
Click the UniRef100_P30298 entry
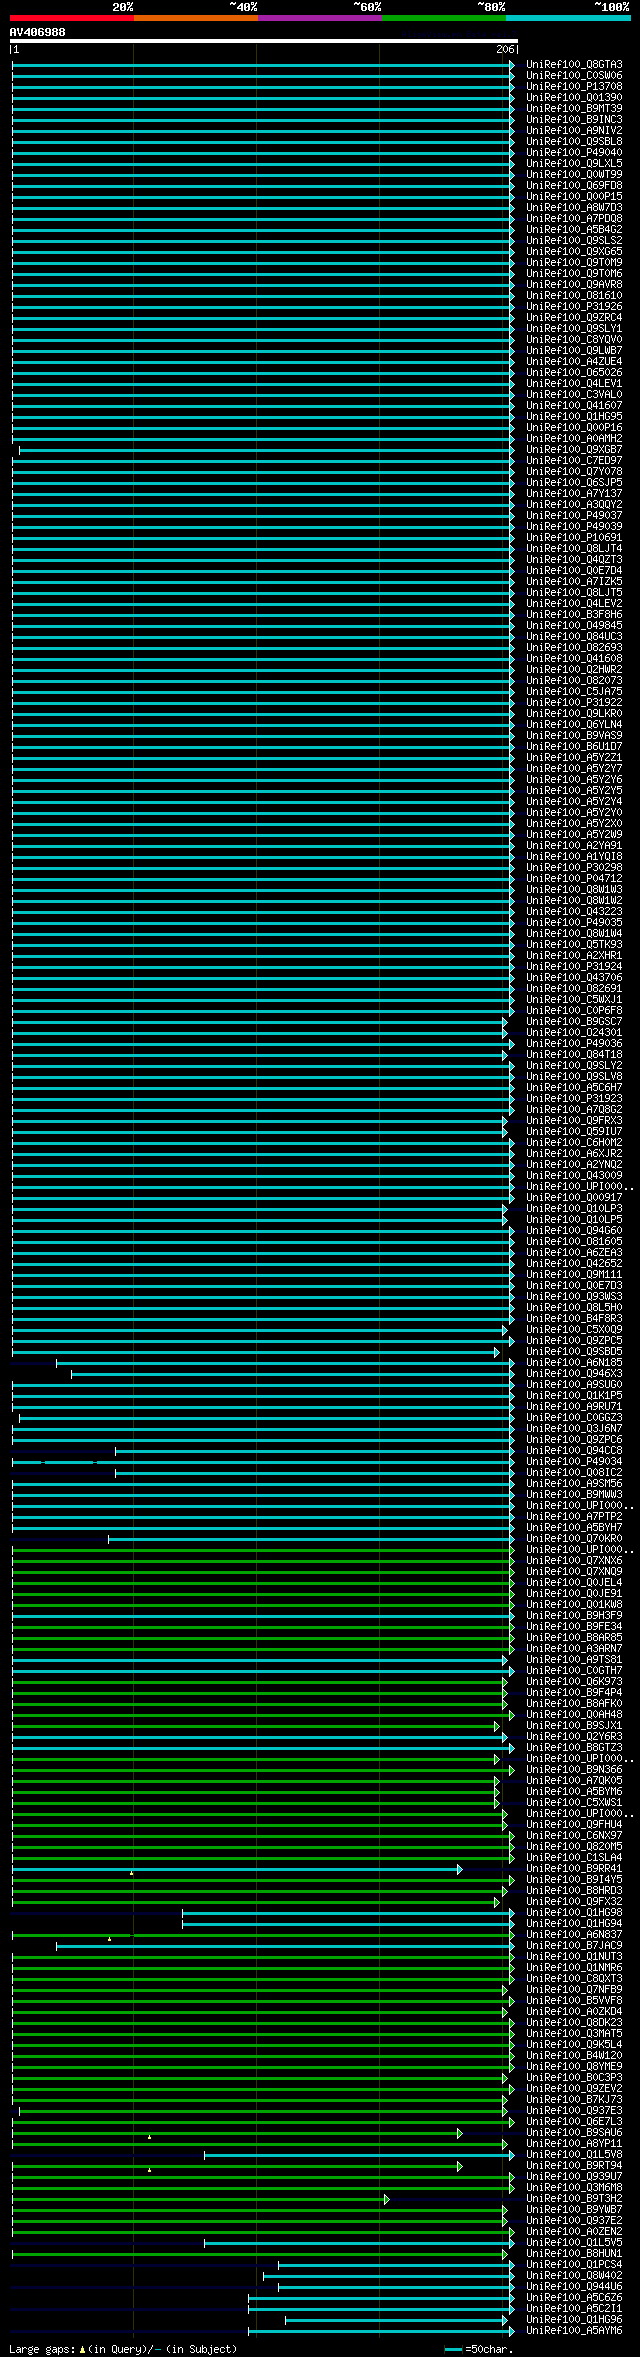(x=574, y=868)
